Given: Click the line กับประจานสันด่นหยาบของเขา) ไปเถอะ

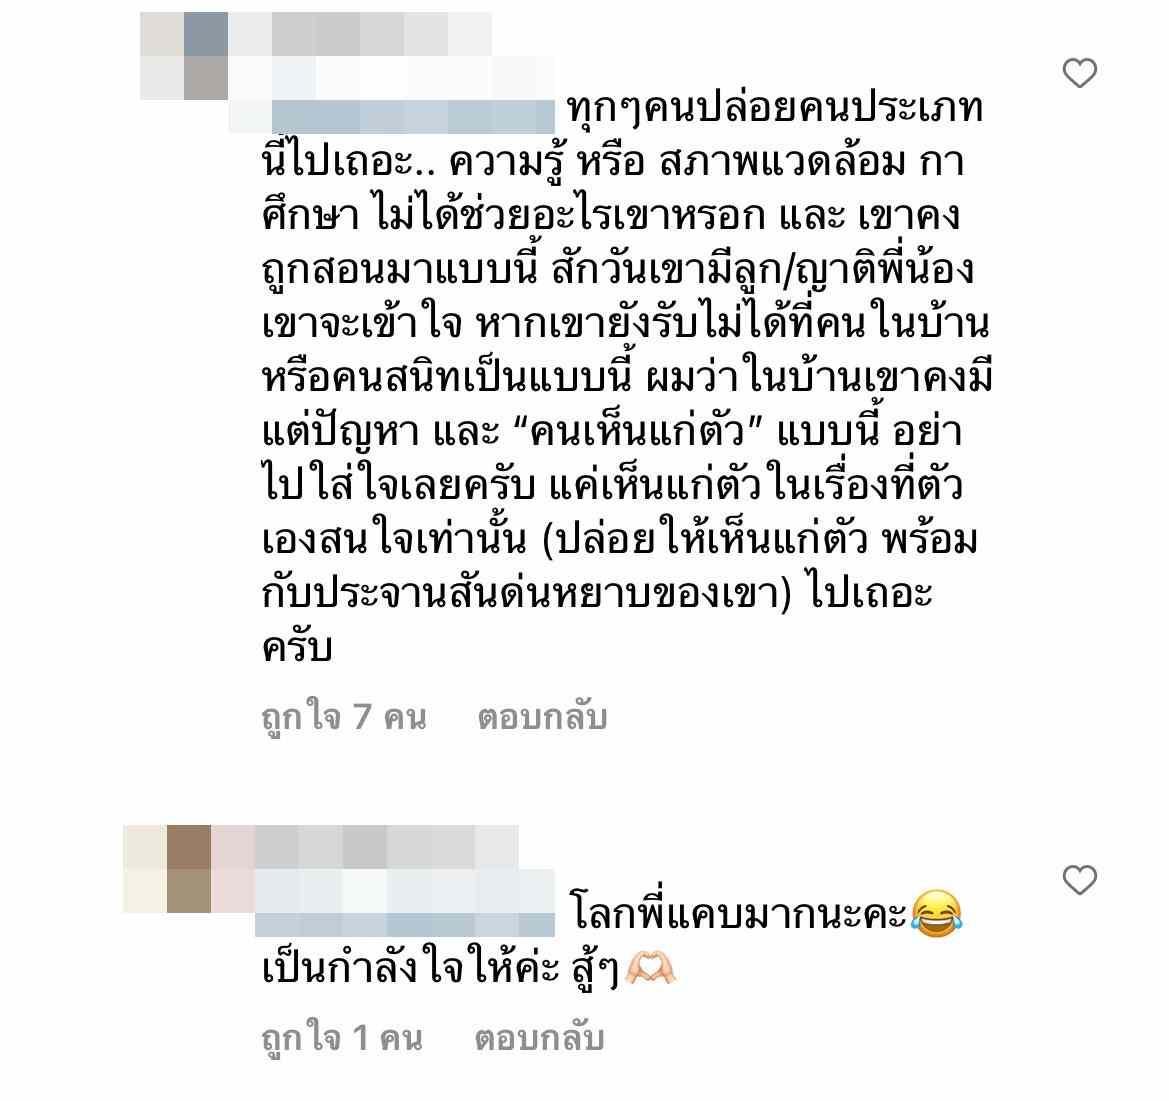Looking at the screenshot, I should click(596, 593).
